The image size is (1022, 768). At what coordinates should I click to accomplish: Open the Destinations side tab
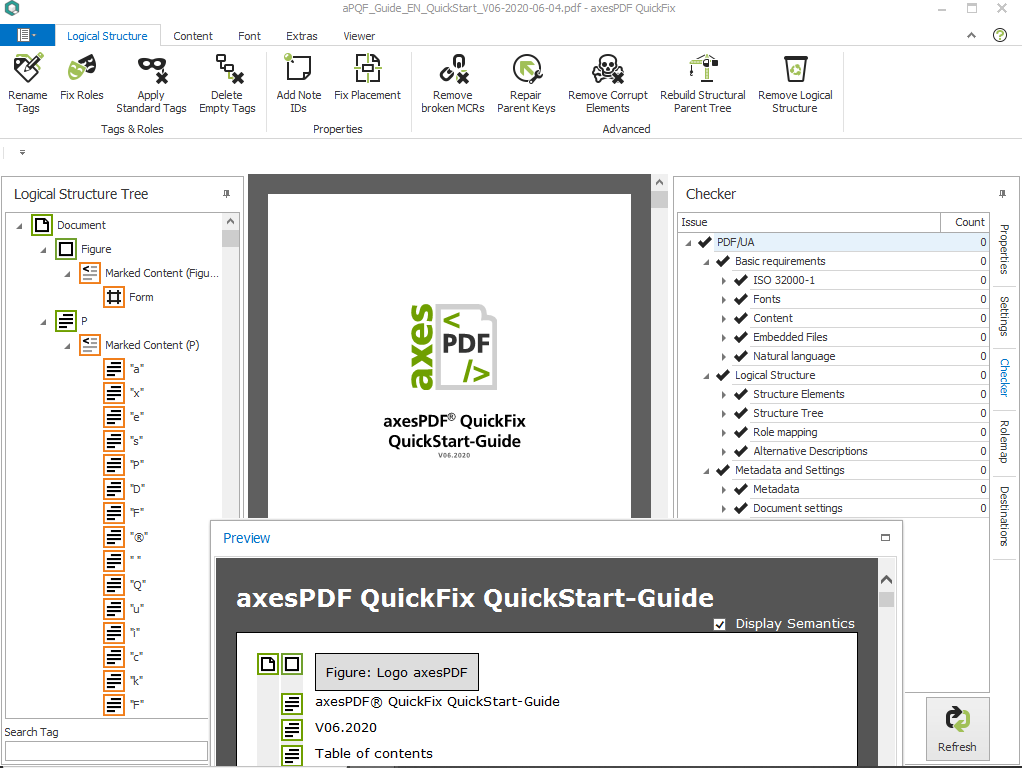point(1004,516)
